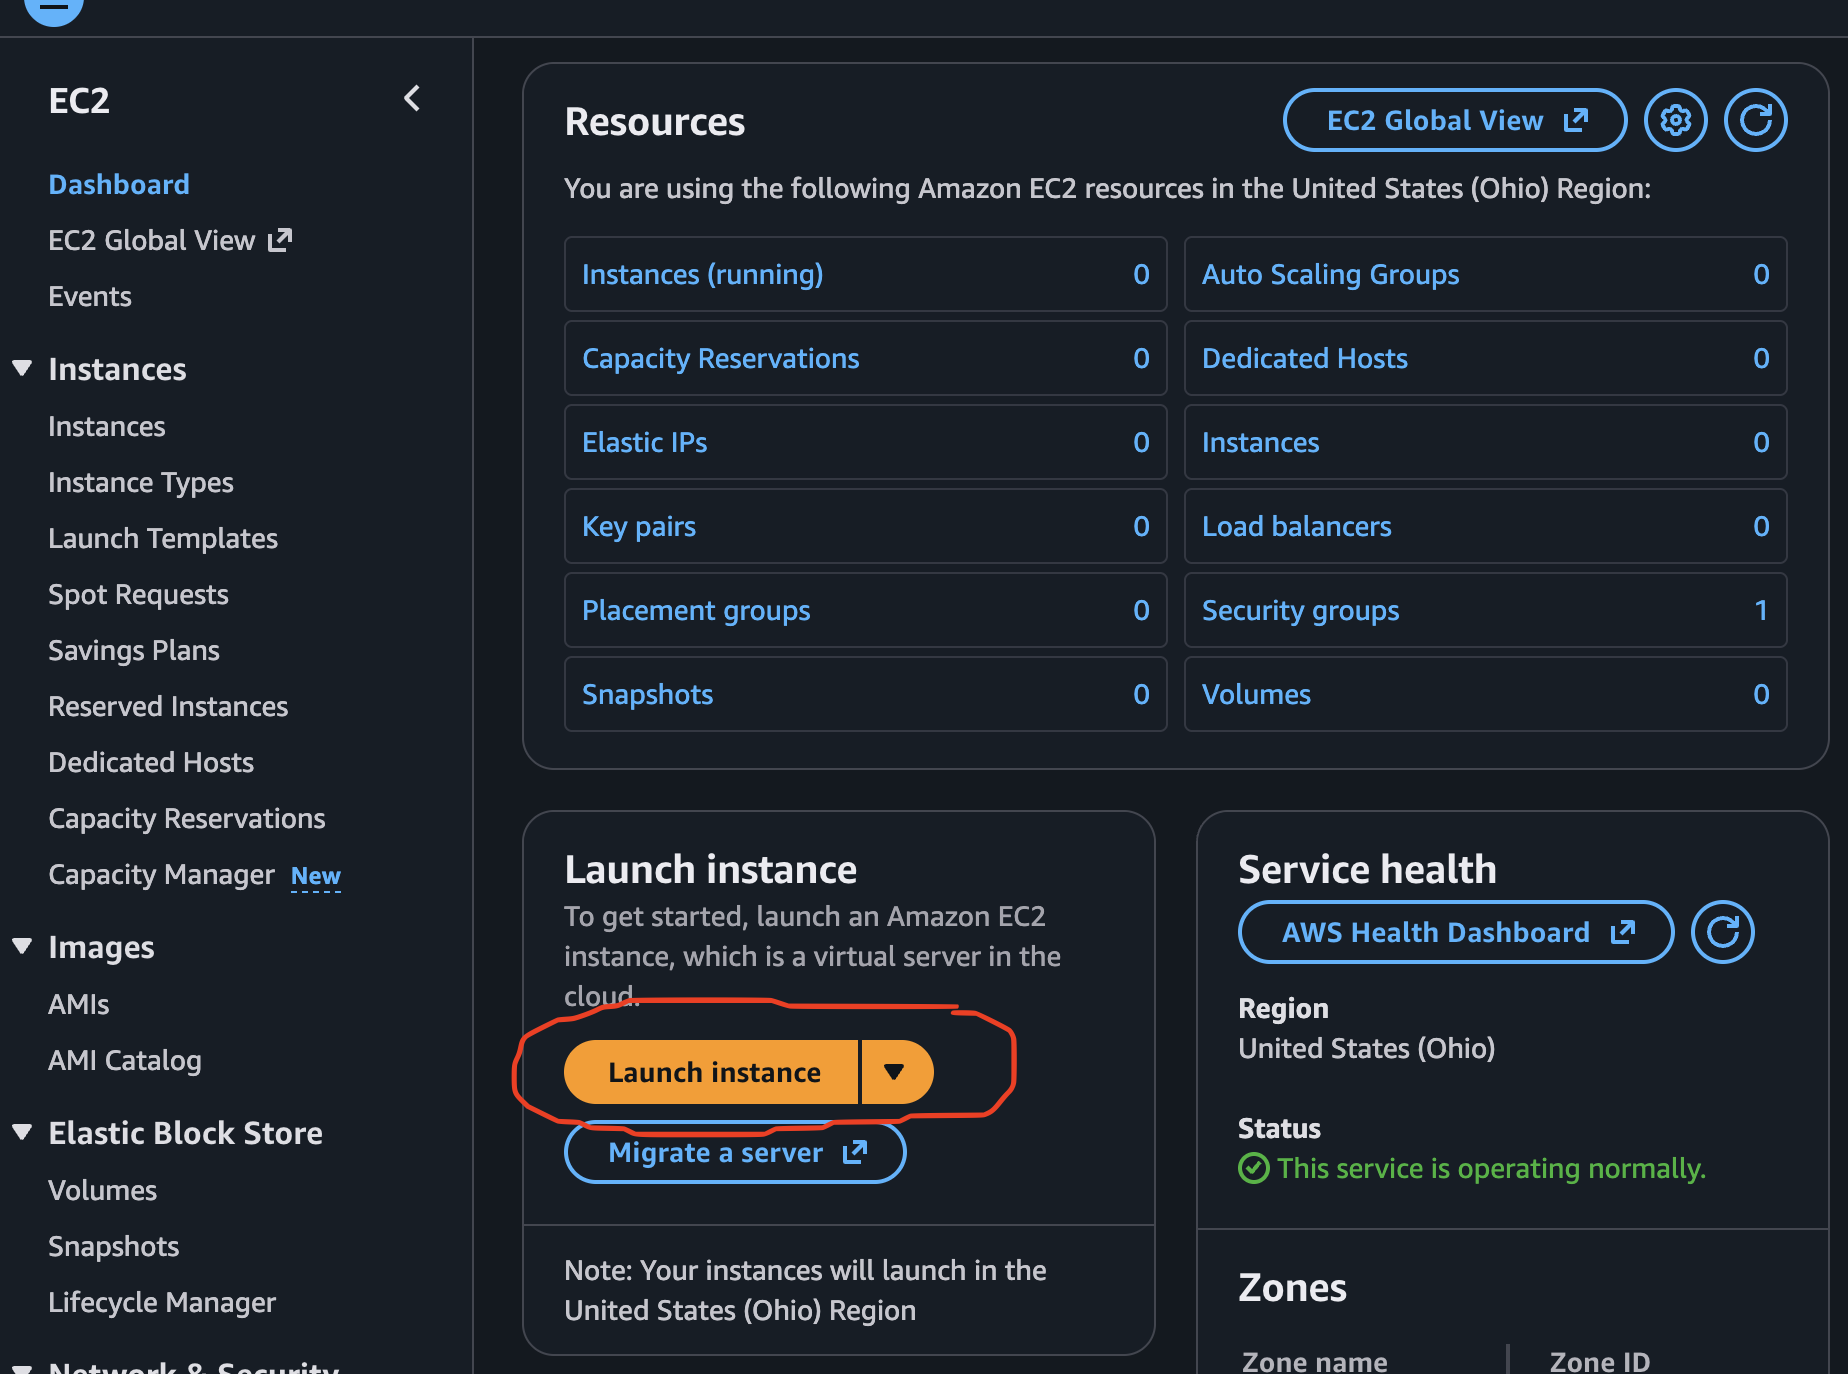1848x1374 pixels.
Task: Open Dashboard in the sidebar
Action: pos(119,184)
